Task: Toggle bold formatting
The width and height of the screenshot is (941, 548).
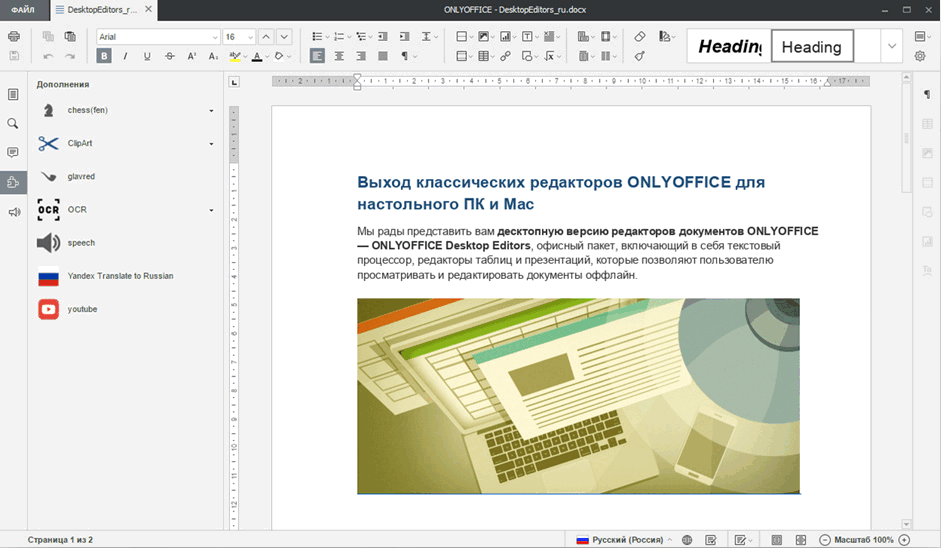Action: click(x=104, y=56)
